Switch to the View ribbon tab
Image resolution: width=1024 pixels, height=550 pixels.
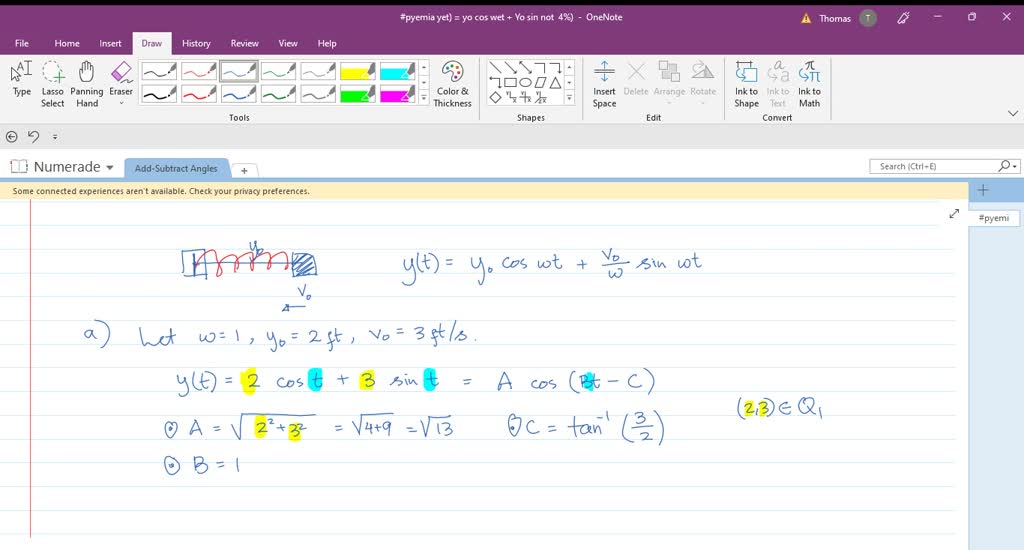pos(288,43)
